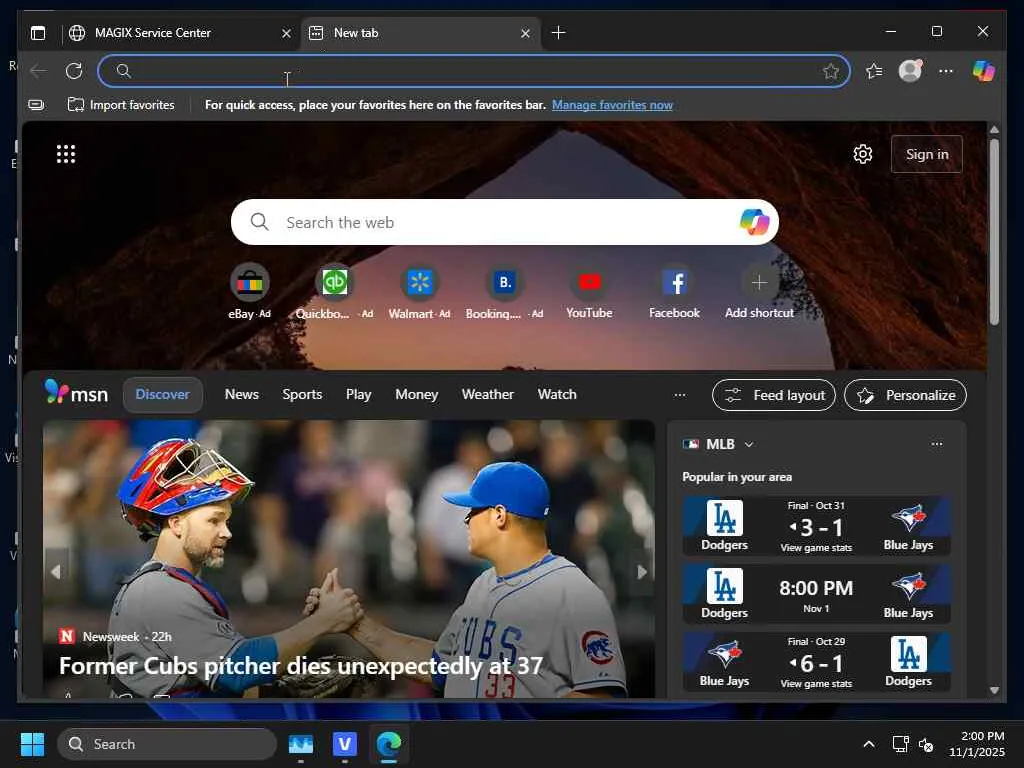Select the Watch feed tab
1024x768 pixels.
[x=557, y=394]
